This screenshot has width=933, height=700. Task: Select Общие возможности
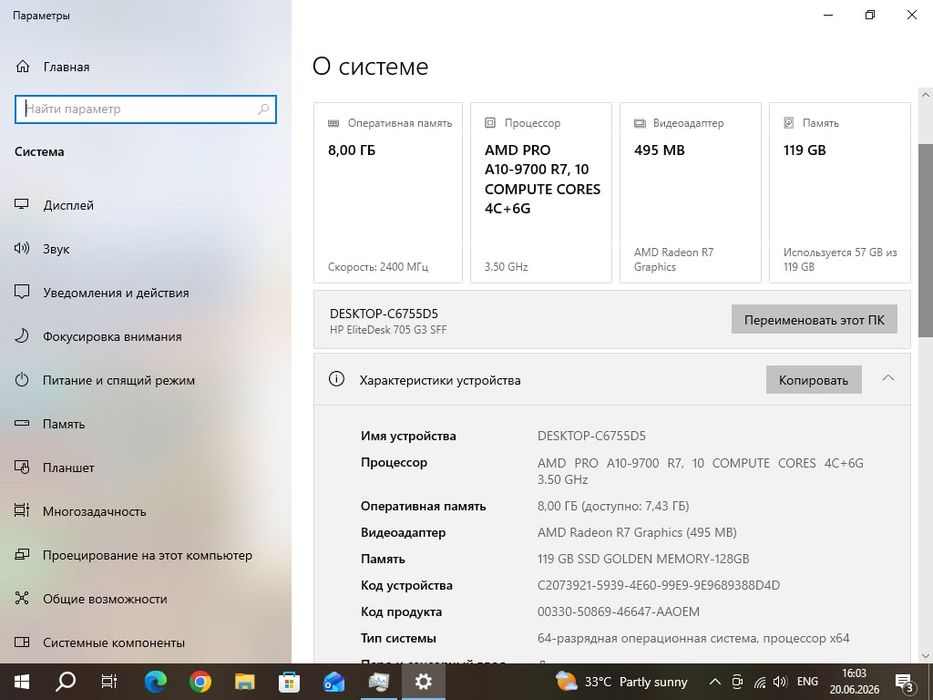[105, 599]
